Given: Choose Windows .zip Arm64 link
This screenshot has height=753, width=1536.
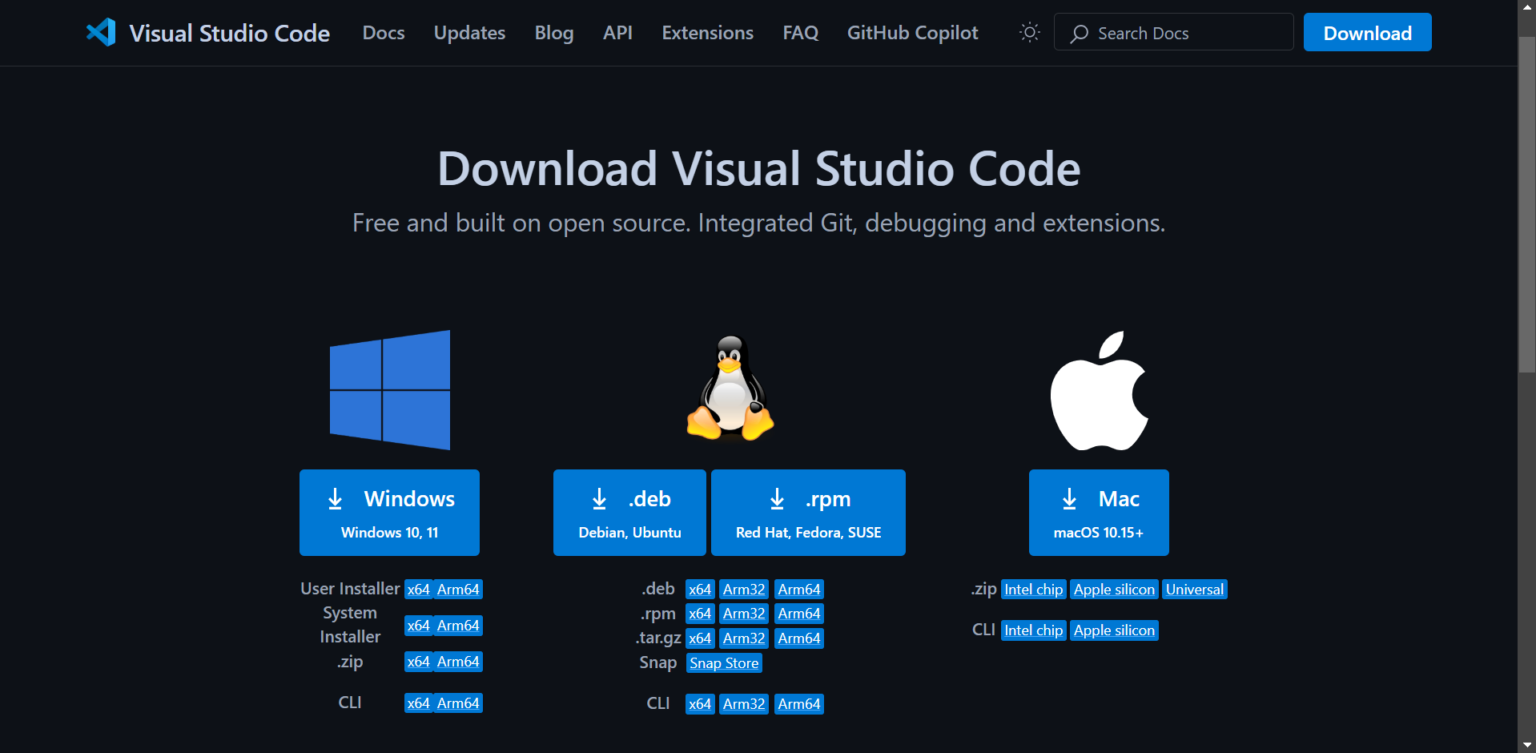Looking at the screenshot, I should (x=458, y=662).
